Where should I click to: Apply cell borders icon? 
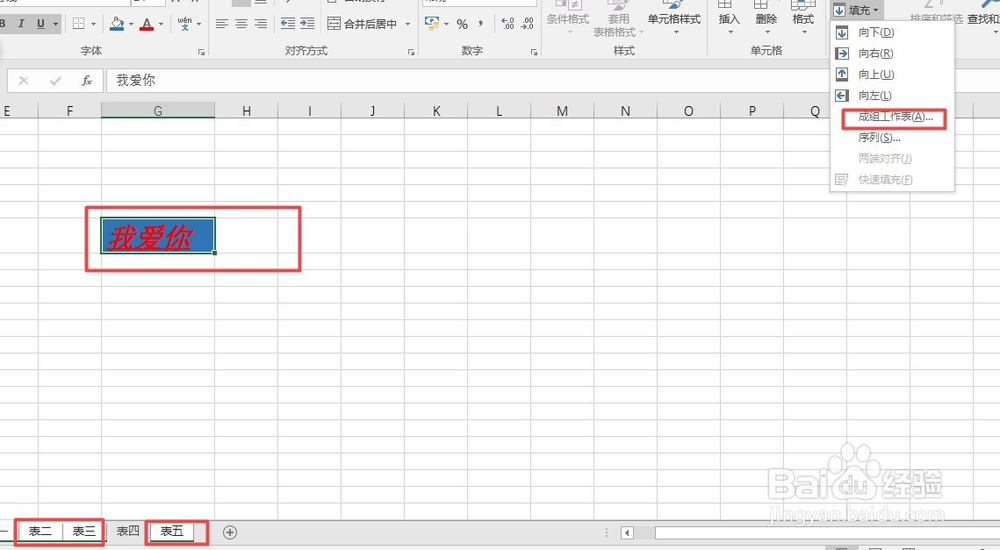click(x=78, y=24)
